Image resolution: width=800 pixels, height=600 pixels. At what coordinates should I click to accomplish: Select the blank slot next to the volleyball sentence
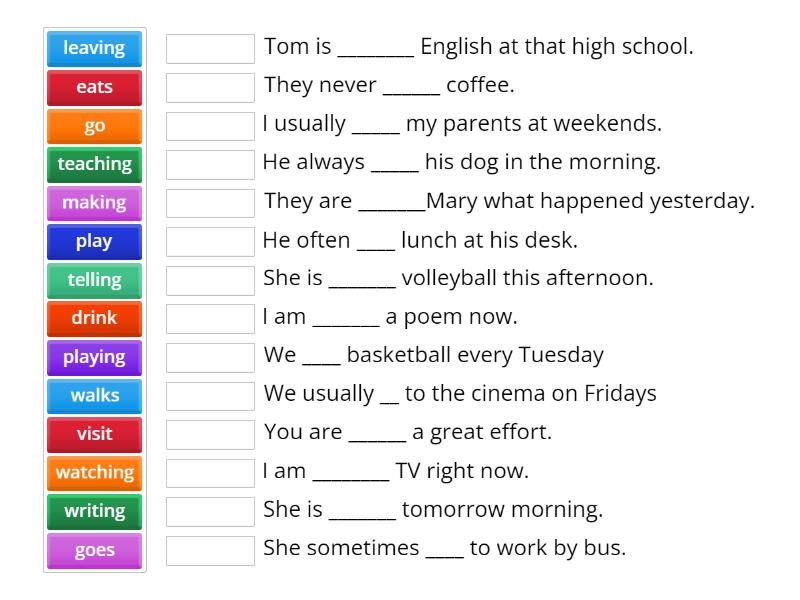(210, 278)
